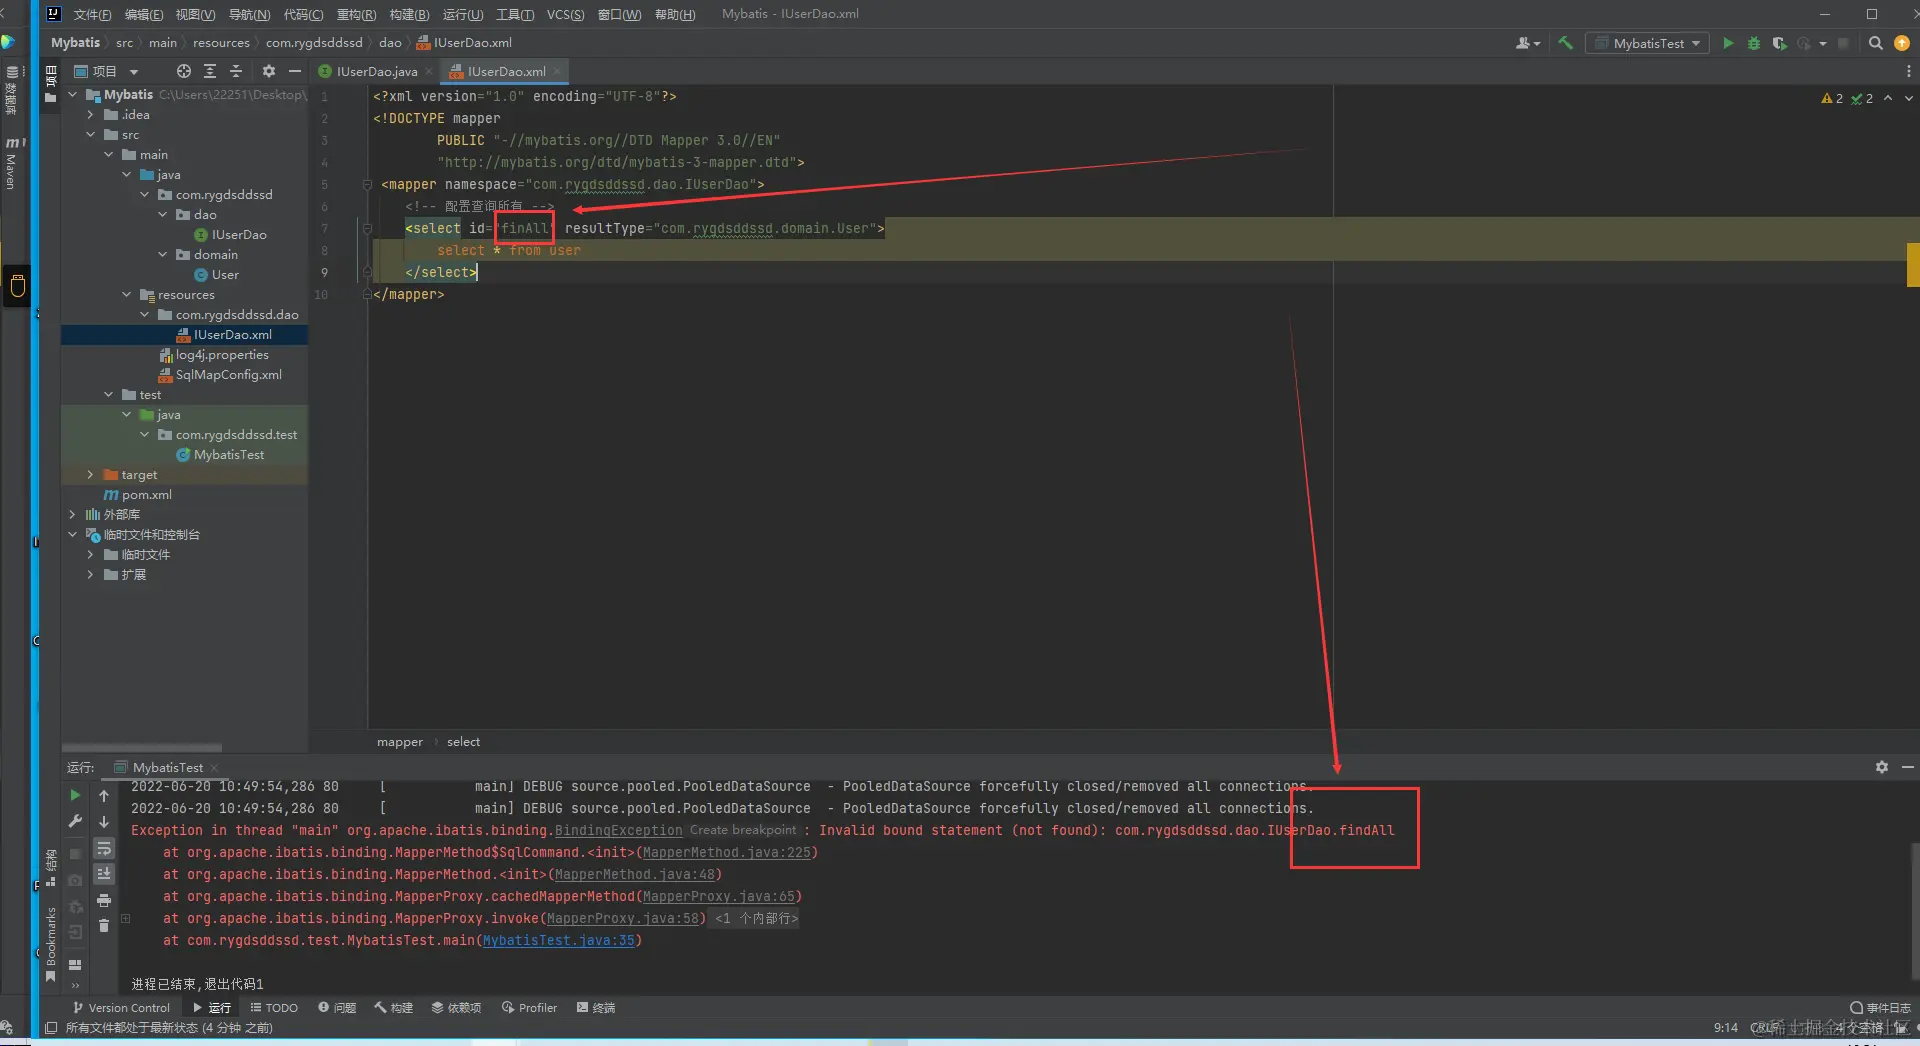Click the yellow warning stripe marker in editor
Viewport: 1920px width, 1046px height.
tap(1913, 265)
